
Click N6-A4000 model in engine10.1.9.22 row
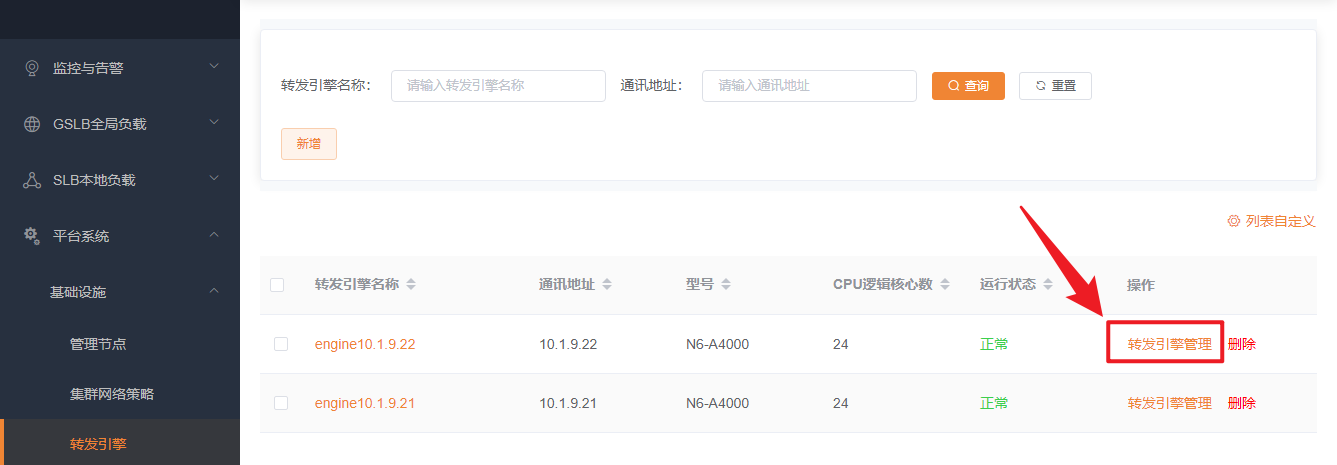pos(717,344)
